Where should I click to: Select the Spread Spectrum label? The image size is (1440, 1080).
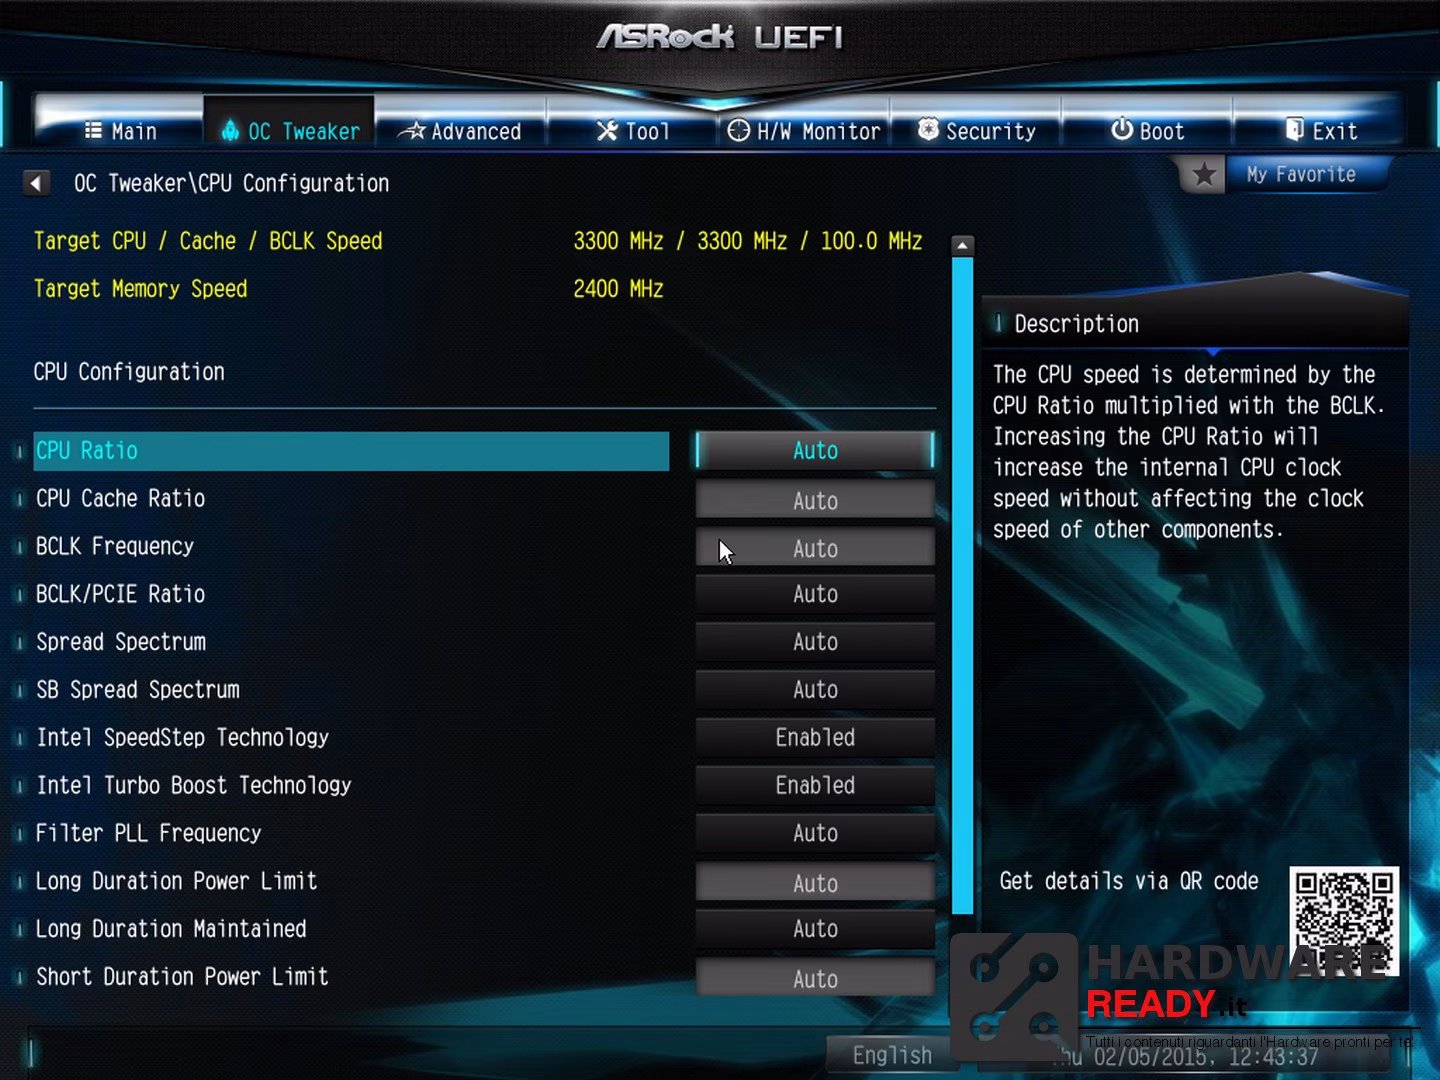pos(121,642)
